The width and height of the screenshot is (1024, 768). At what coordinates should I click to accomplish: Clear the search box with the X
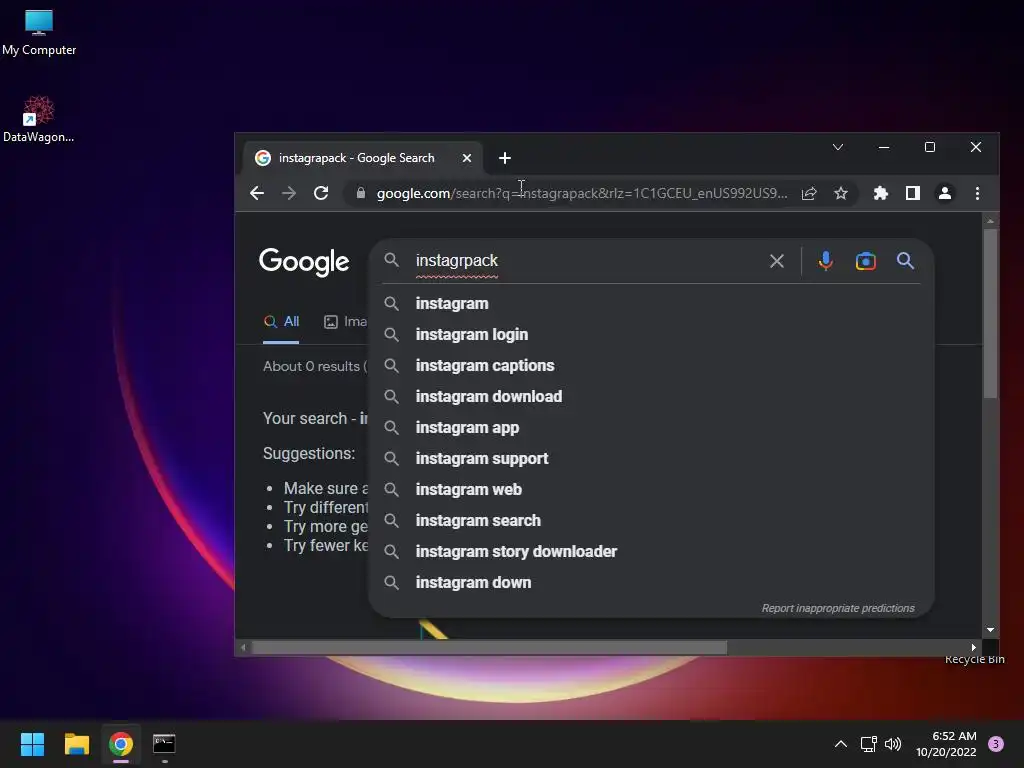click(776, 261)
